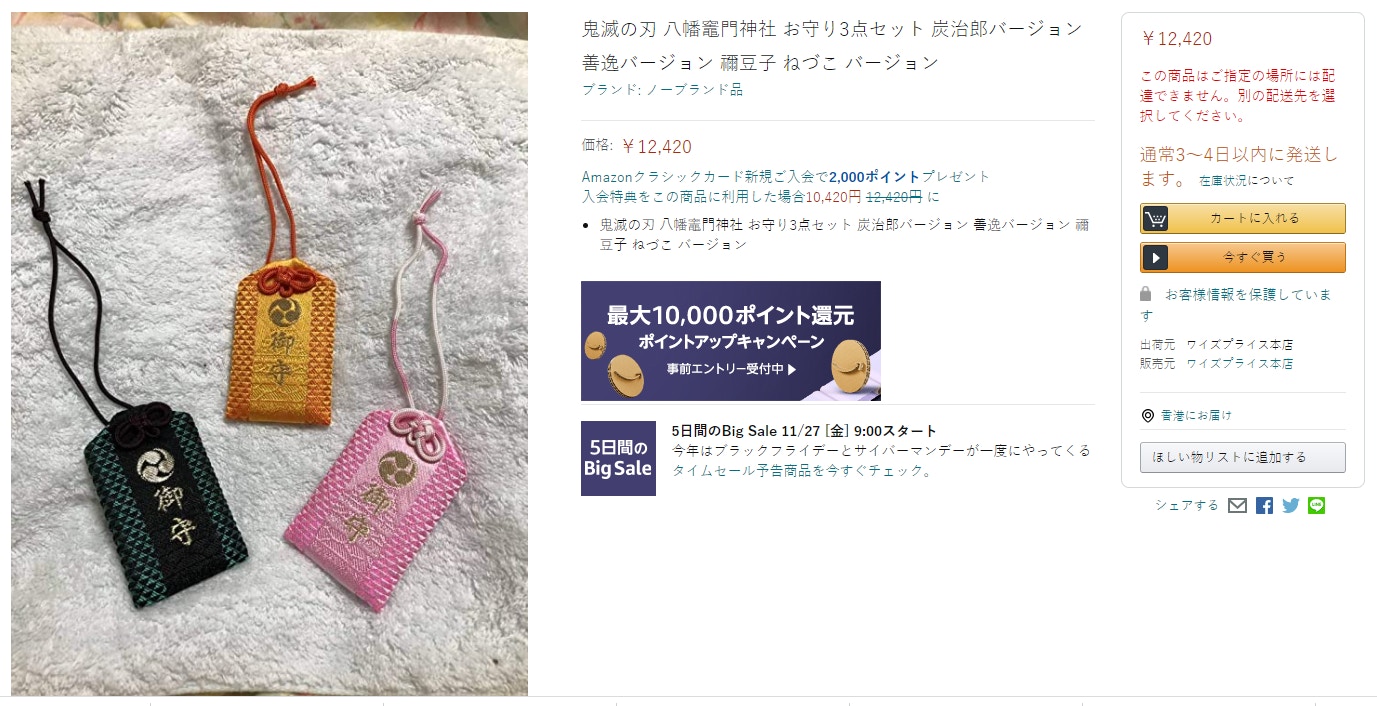Click the play arrow on 今すぐ買う

coord(1155,257)
